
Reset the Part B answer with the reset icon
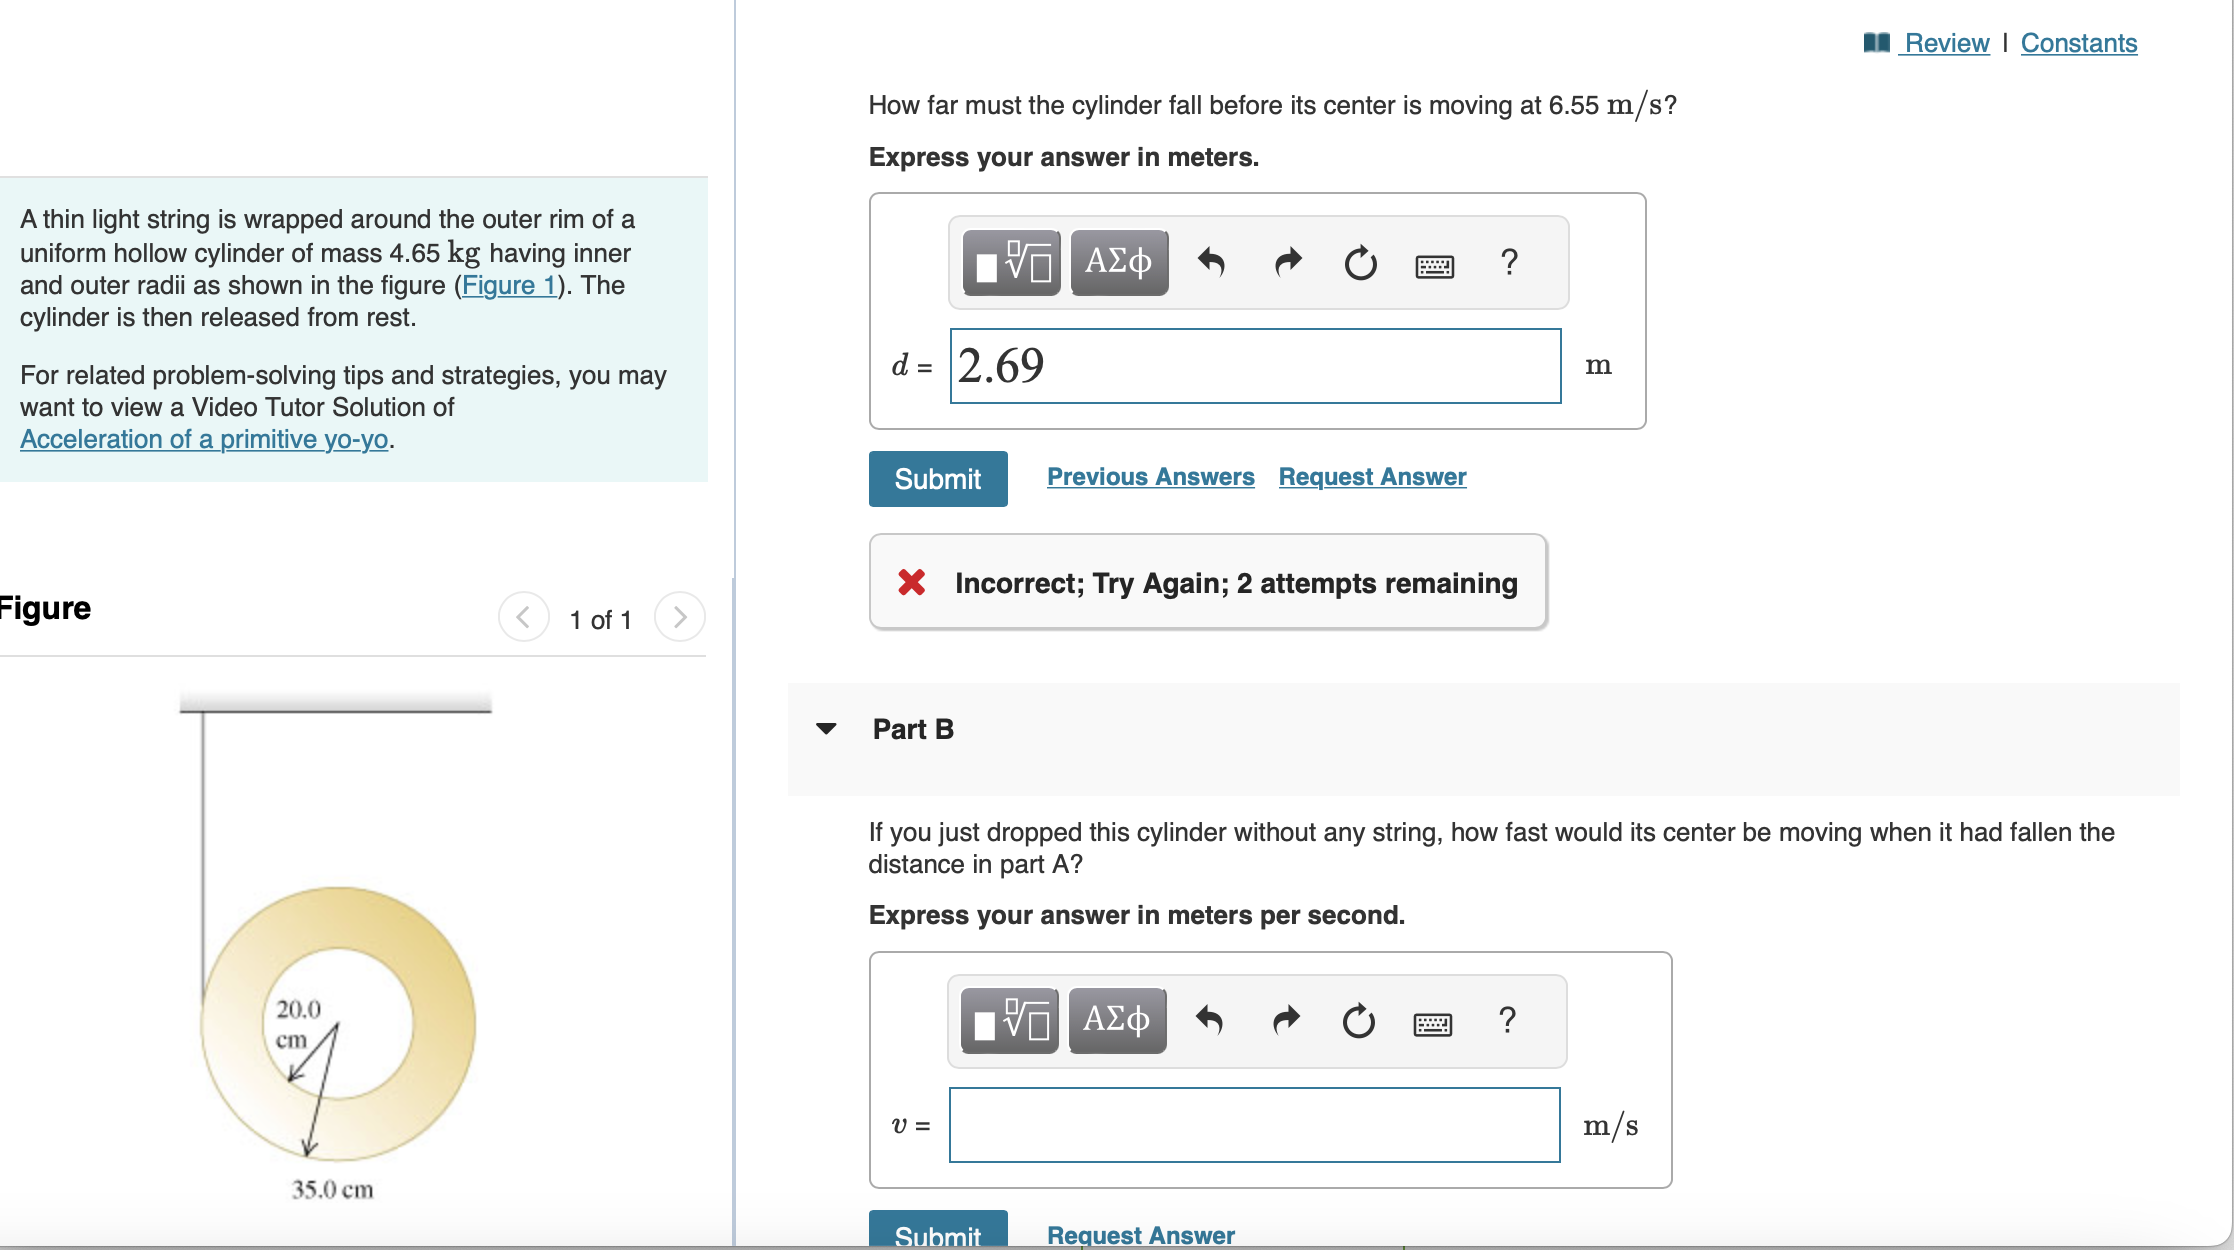(1358, 1021)
